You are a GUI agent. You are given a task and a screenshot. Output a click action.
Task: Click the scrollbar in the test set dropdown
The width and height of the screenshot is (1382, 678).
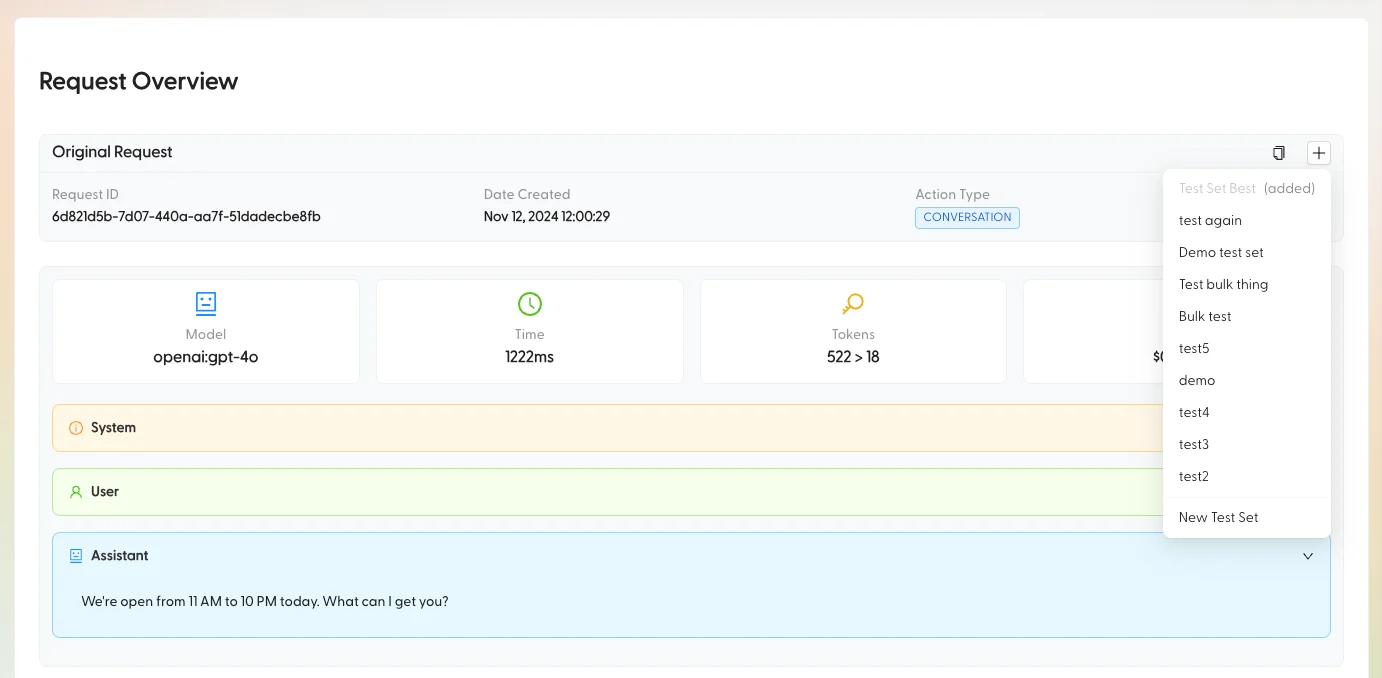(1327, 300)
